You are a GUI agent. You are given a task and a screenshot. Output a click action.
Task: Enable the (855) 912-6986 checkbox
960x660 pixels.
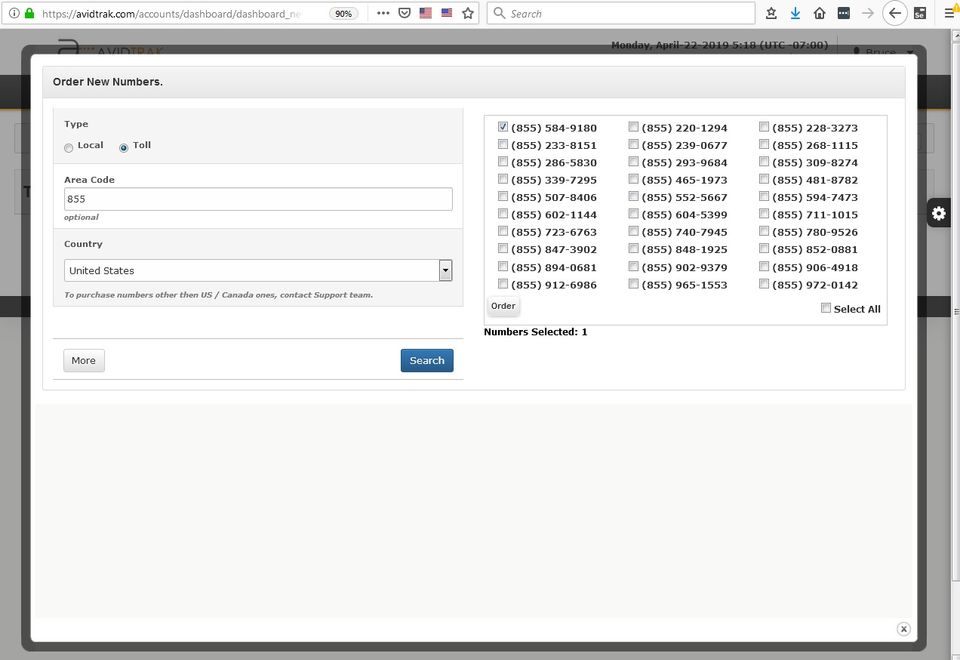[x=503, y=284]
